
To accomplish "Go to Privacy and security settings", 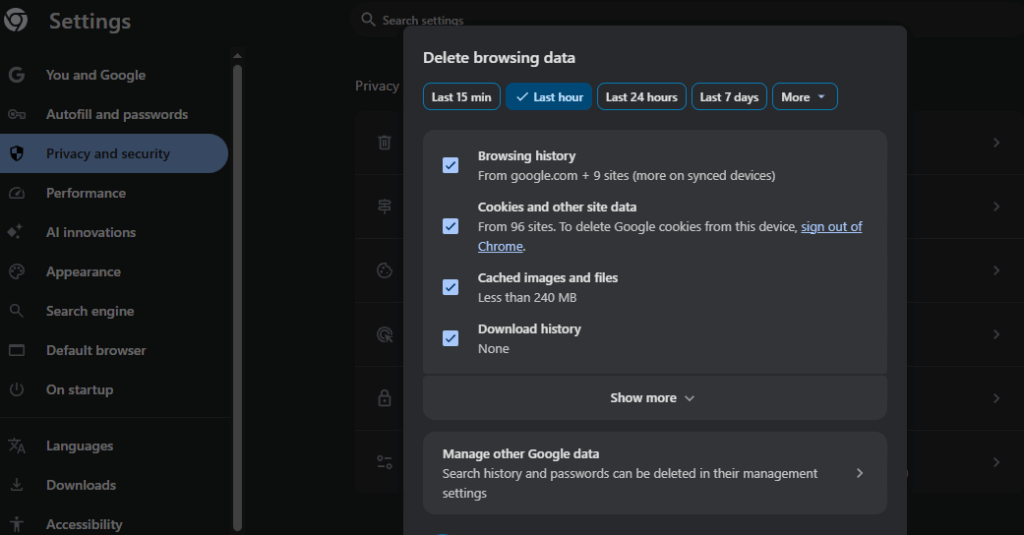I will [114, 154].
